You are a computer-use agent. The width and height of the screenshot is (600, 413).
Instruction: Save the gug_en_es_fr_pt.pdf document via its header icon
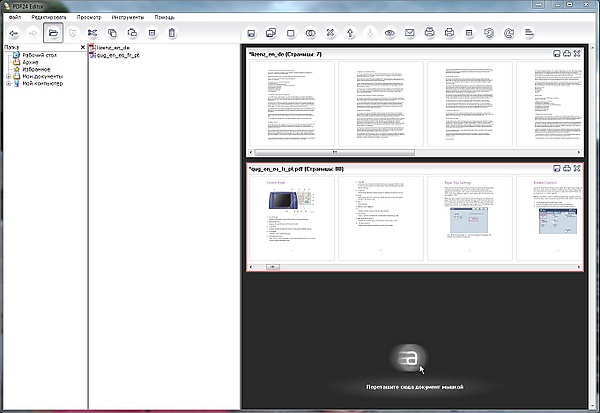556,169
